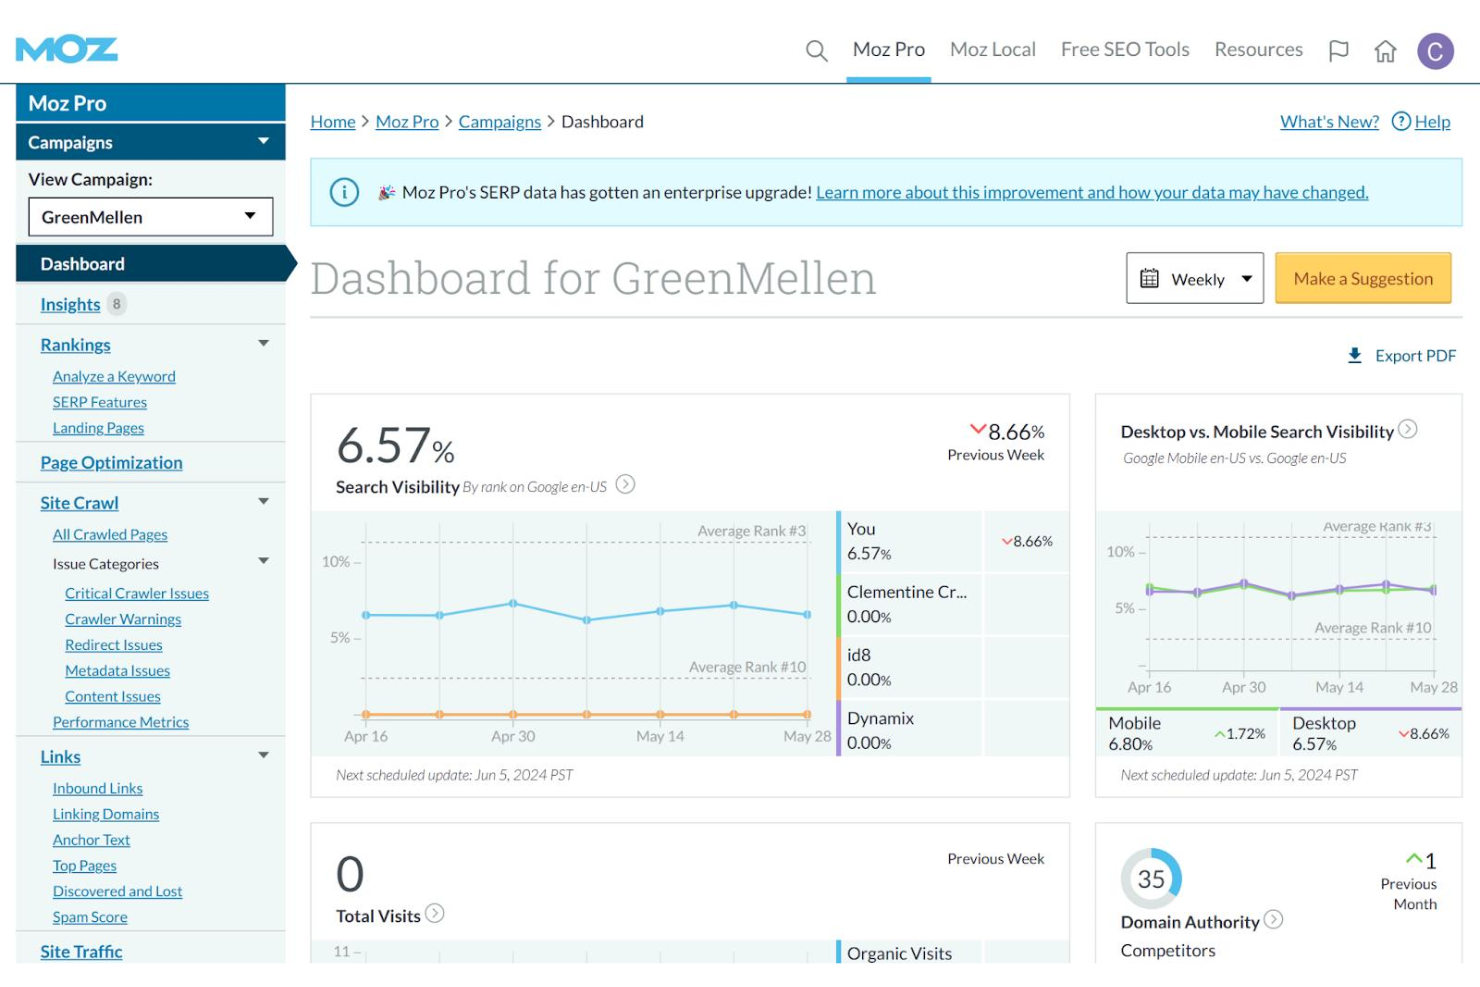
Task: Open Linking Domains link
Action: tap(106, 814)
